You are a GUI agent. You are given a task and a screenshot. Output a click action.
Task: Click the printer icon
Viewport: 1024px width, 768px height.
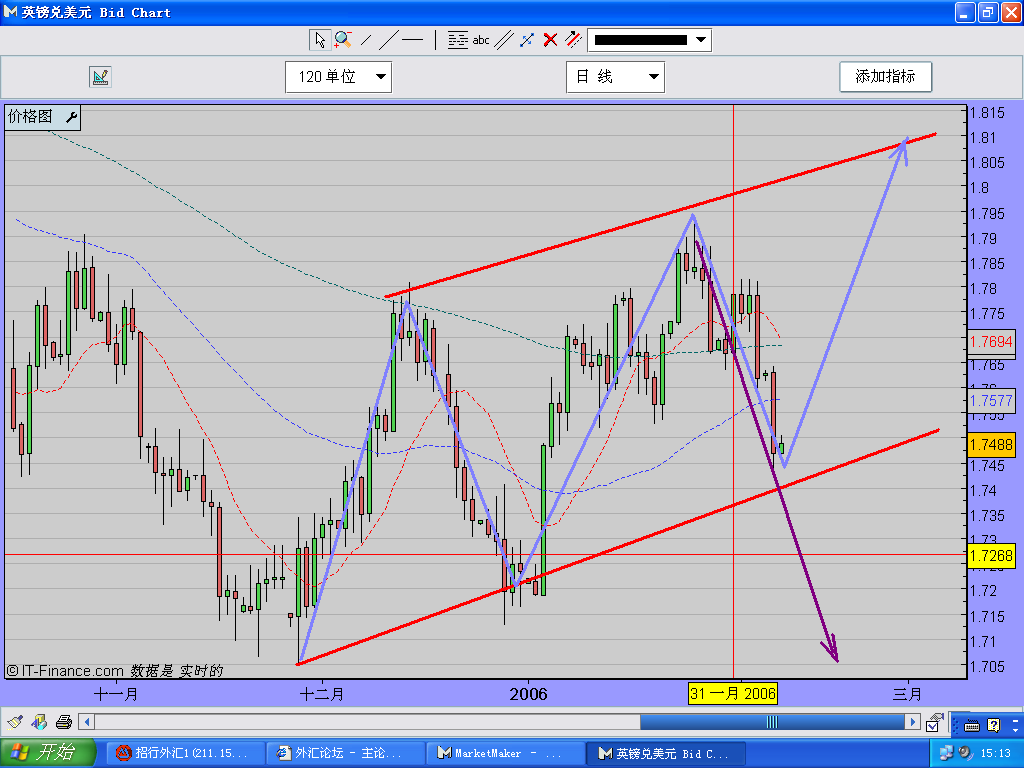[63, 722]
